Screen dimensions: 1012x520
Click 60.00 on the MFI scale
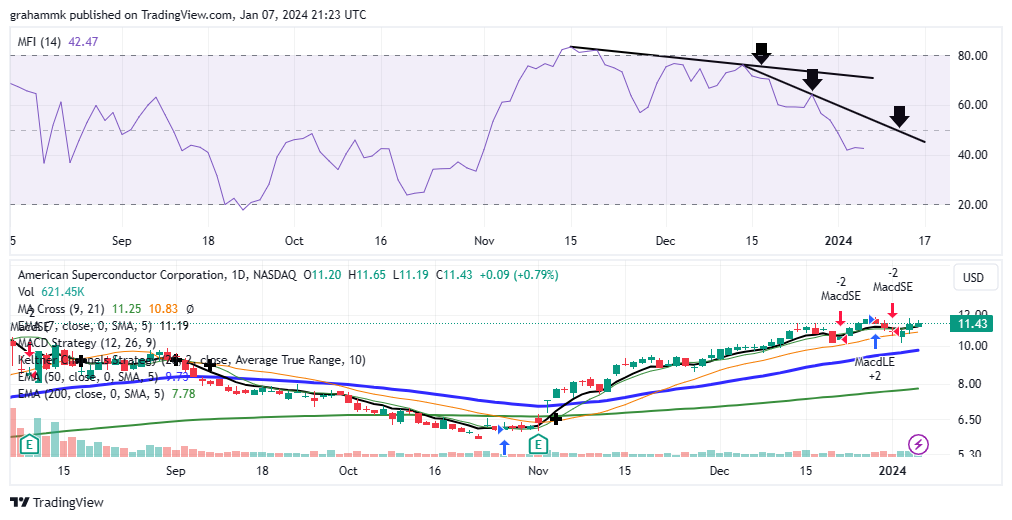(x=972, y=105)
